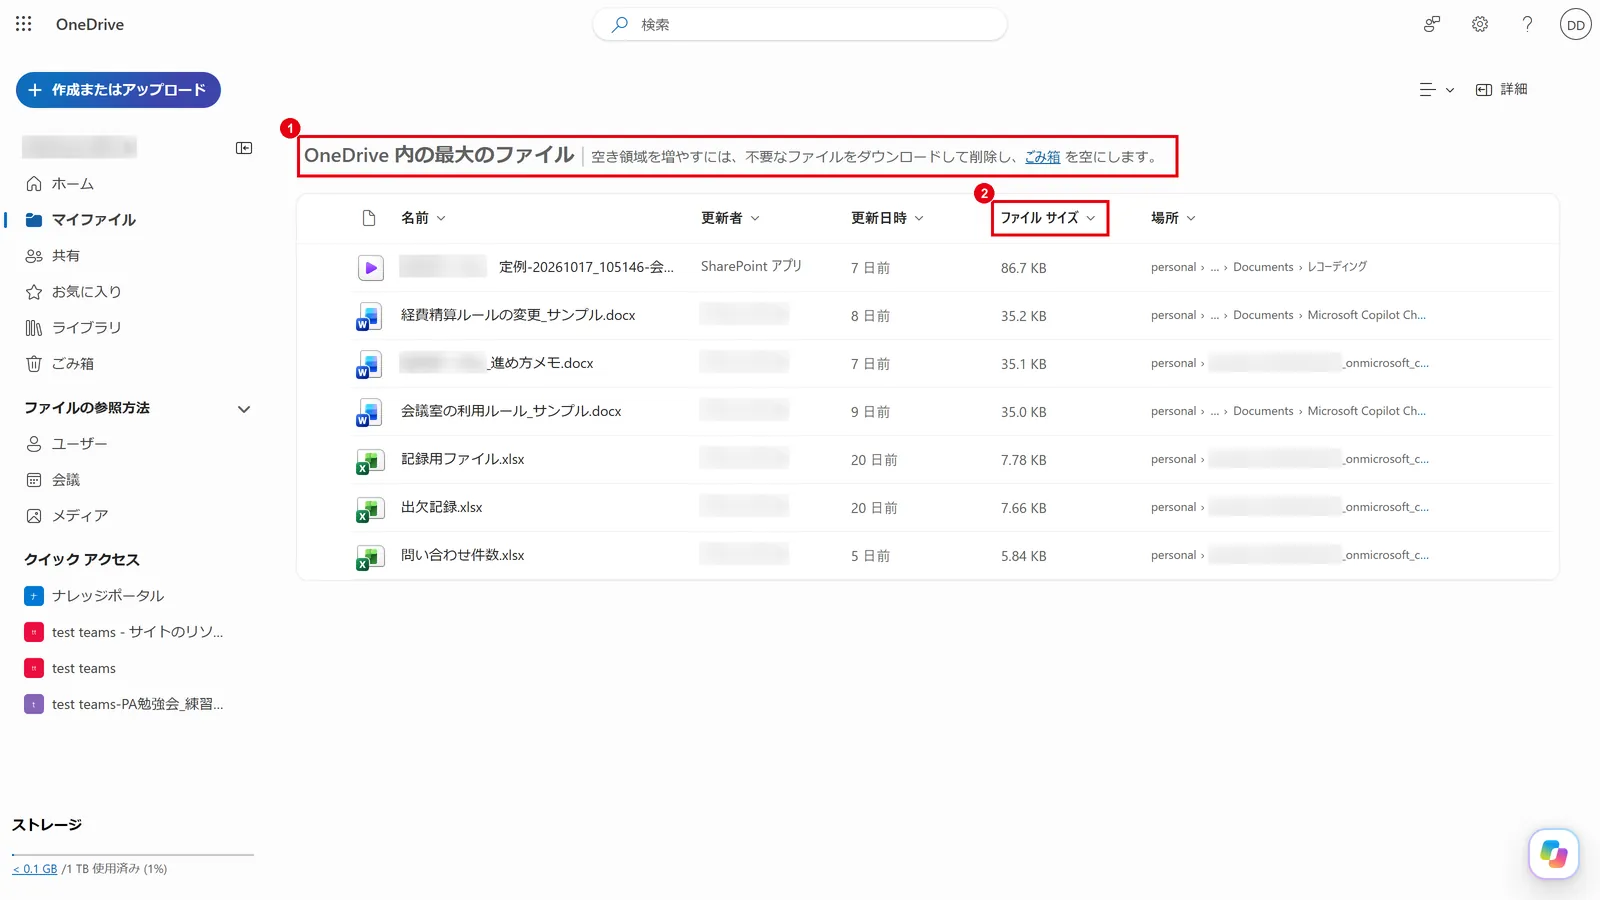
Task: Open お気に入り in sidebar
Action: pyautogui.click(x=73, y=292)
